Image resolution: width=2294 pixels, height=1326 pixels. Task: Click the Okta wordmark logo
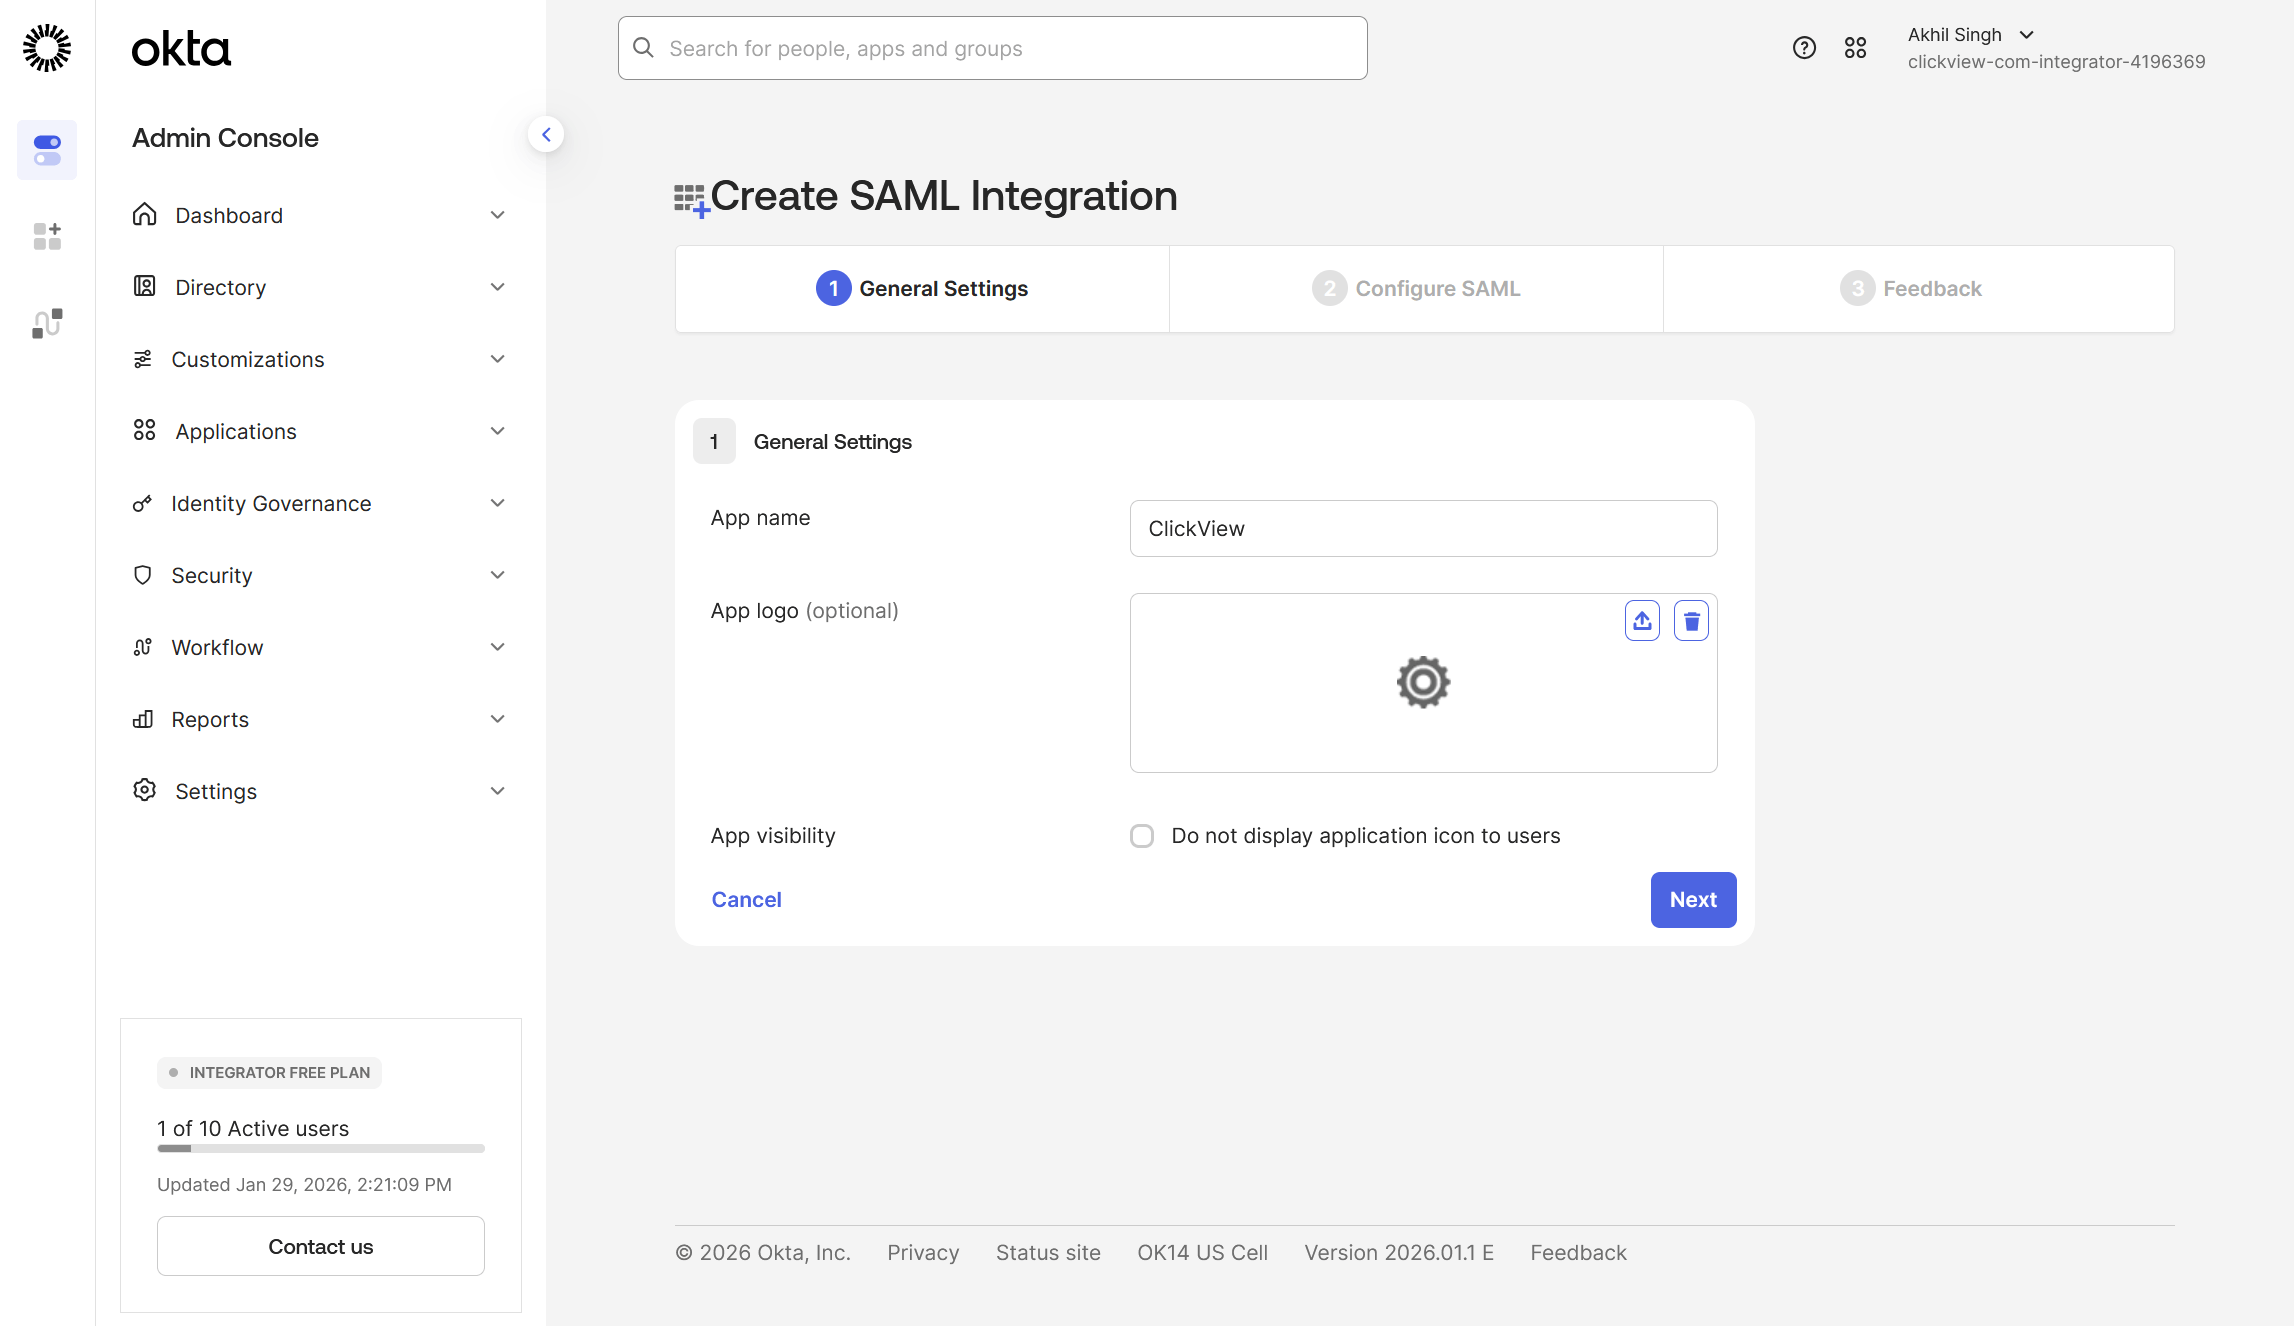click(181, 49)
